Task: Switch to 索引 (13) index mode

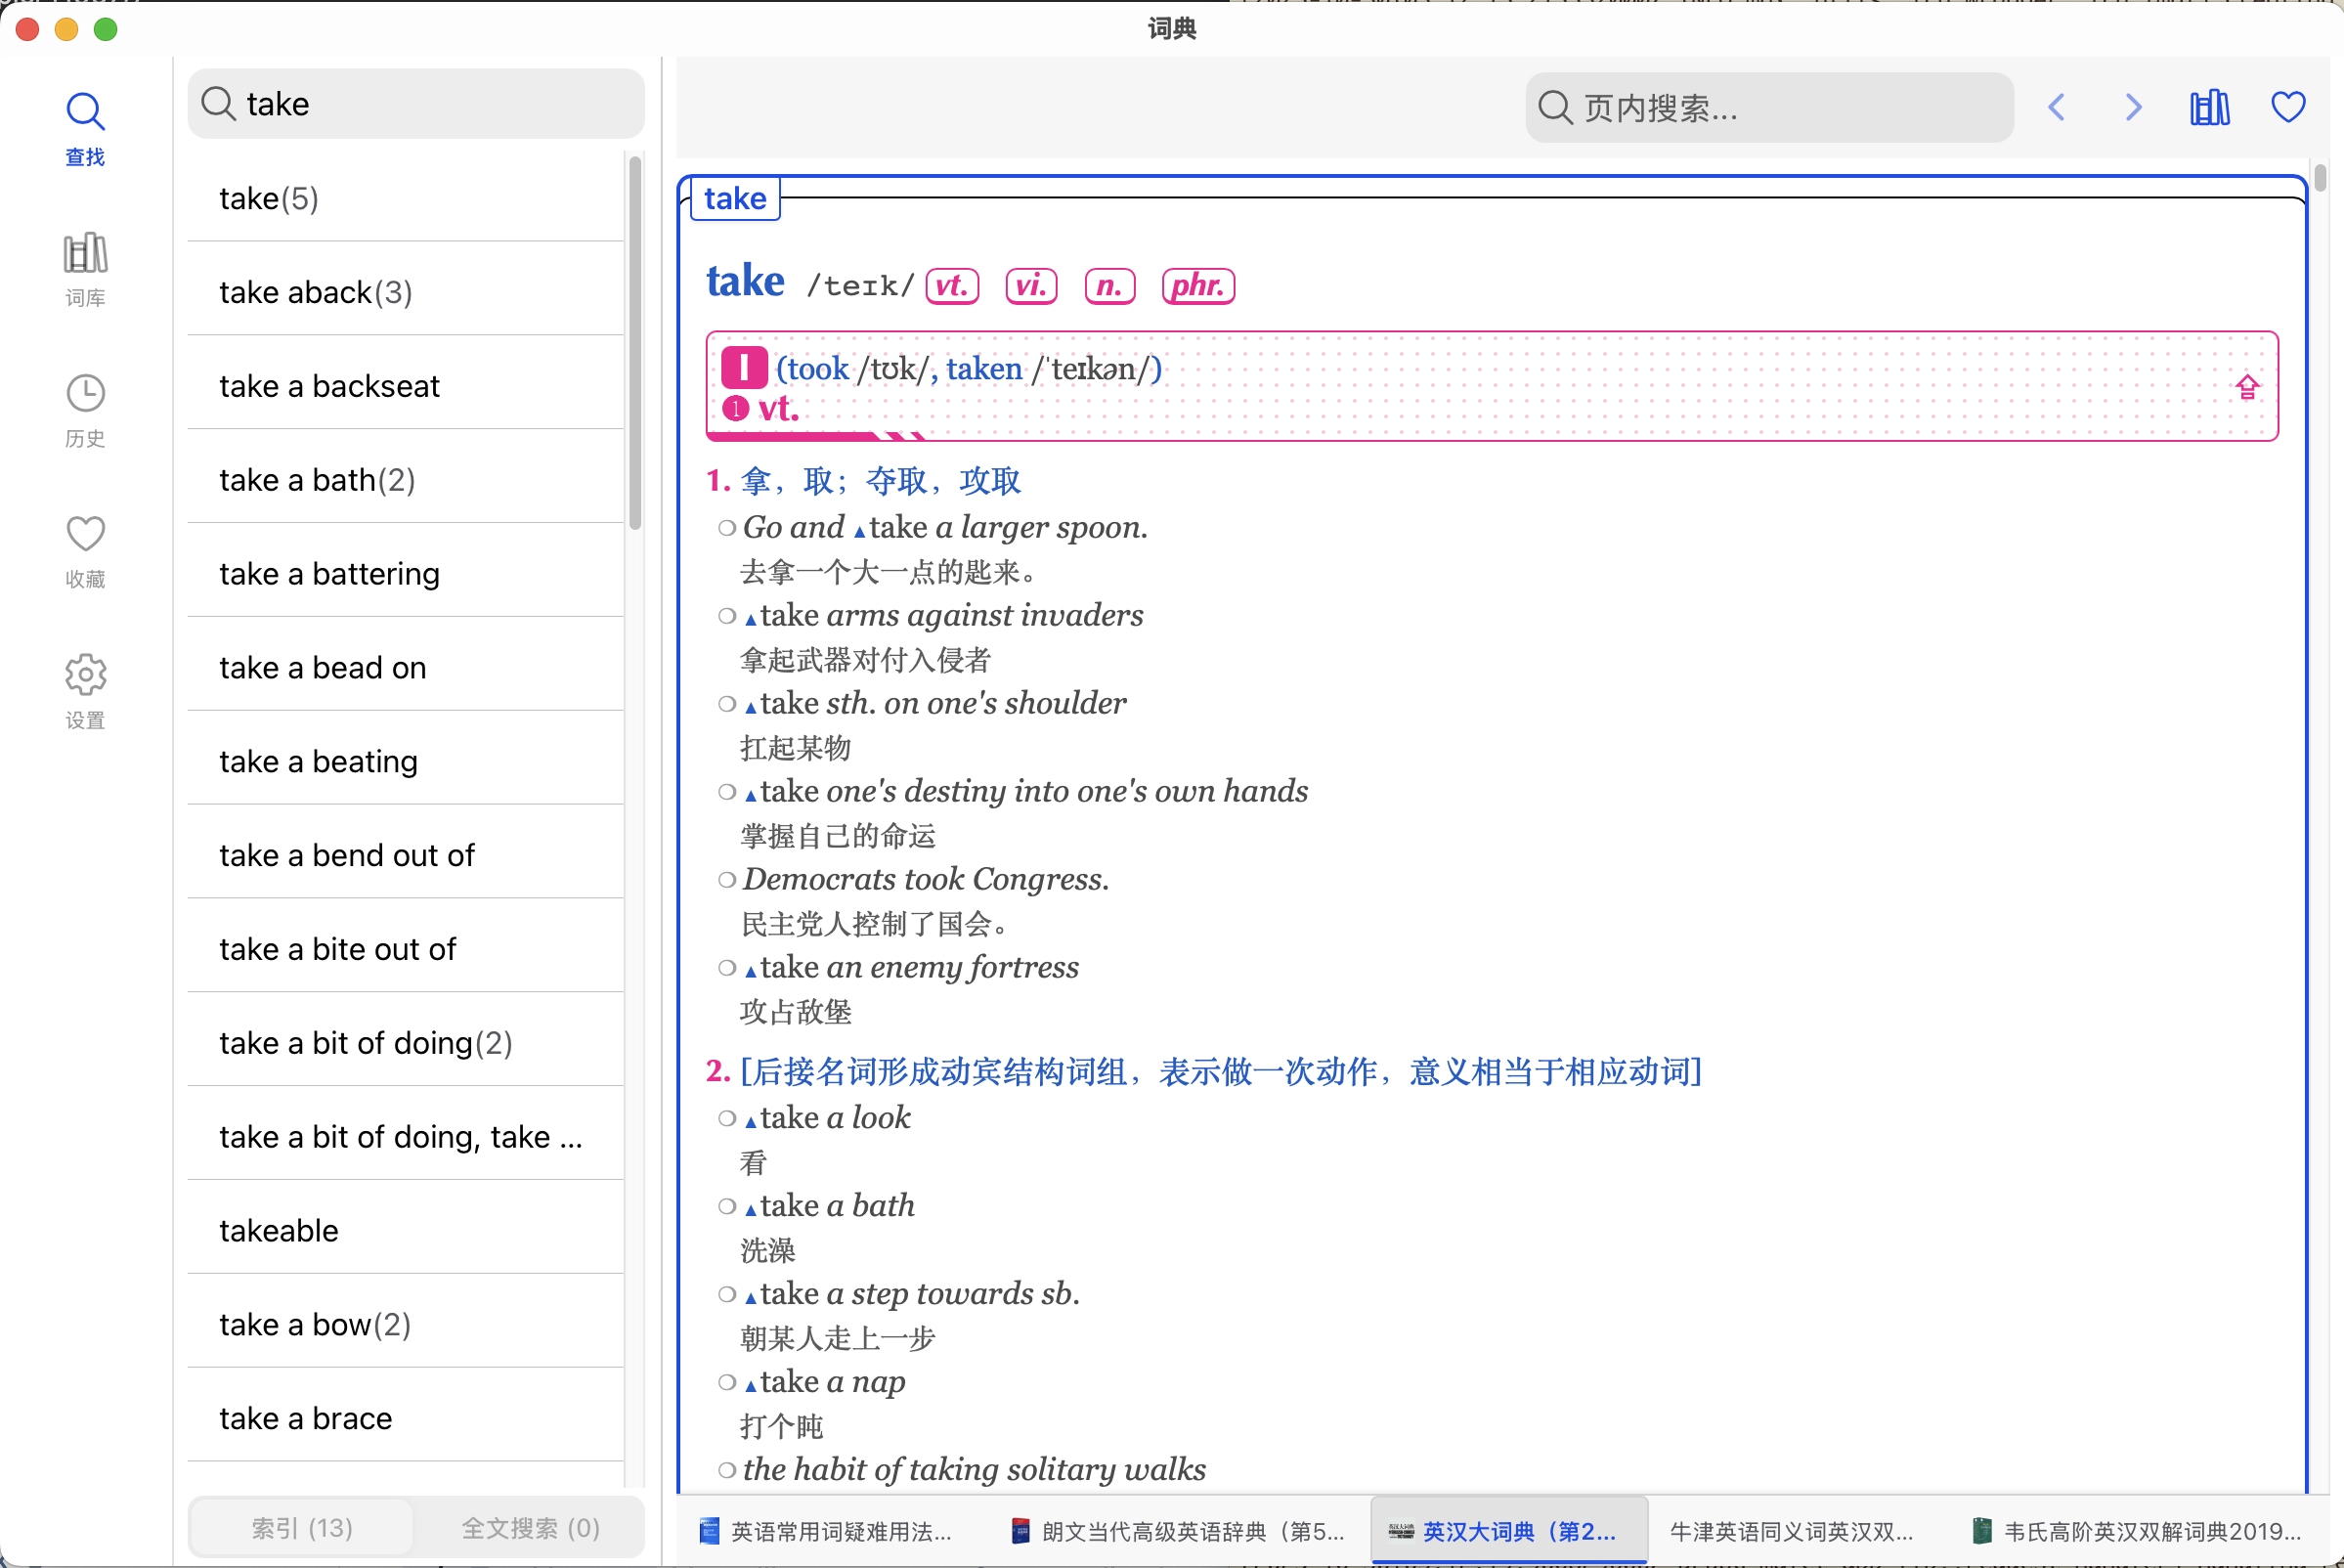Action: (x=301, y=1527)
